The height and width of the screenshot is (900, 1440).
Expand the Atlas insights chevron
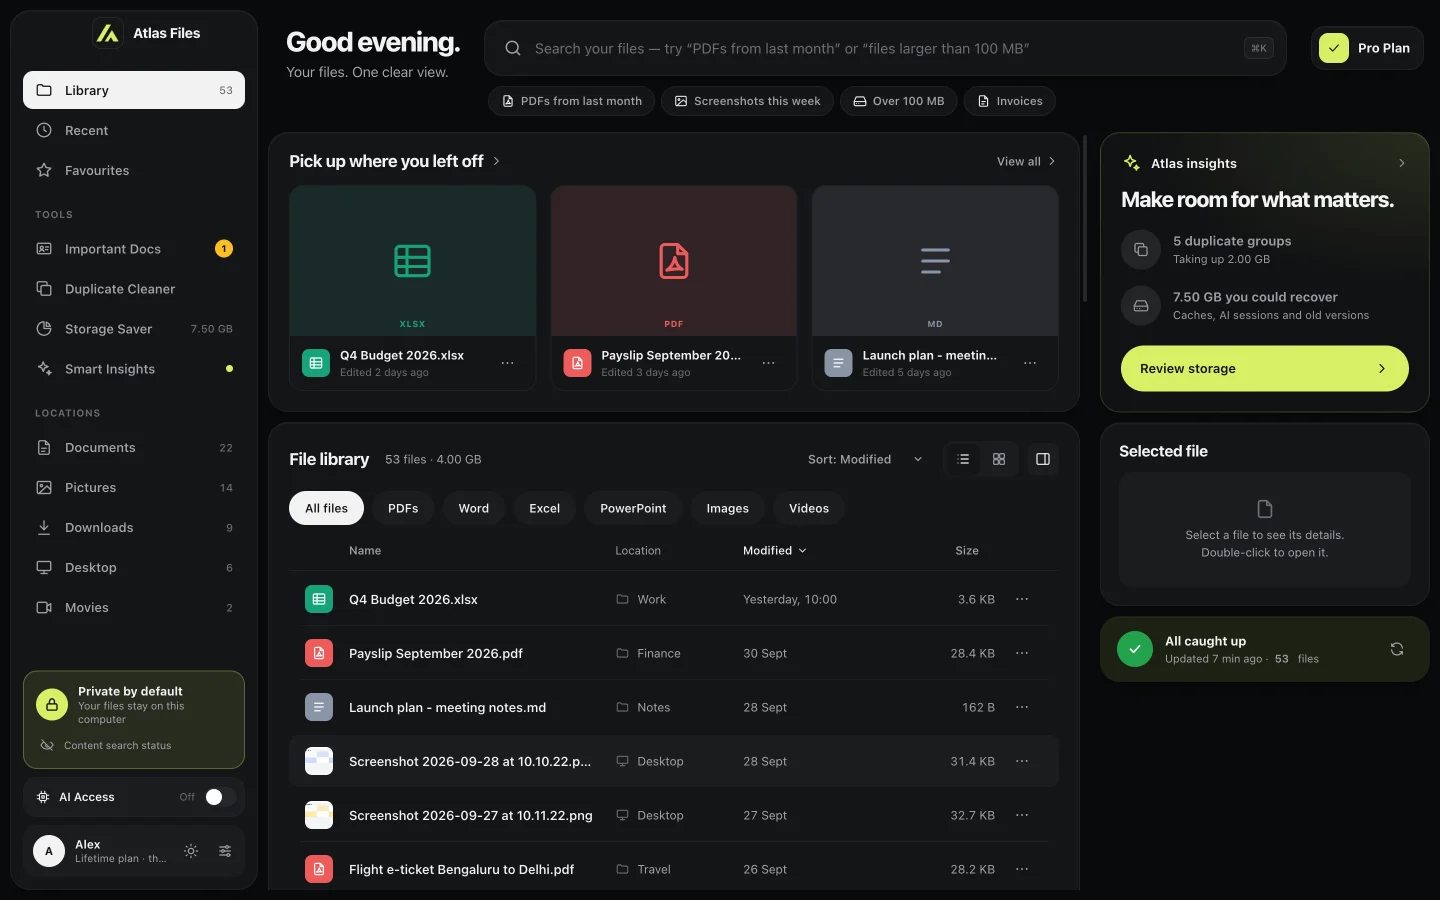pos(1402,163)
